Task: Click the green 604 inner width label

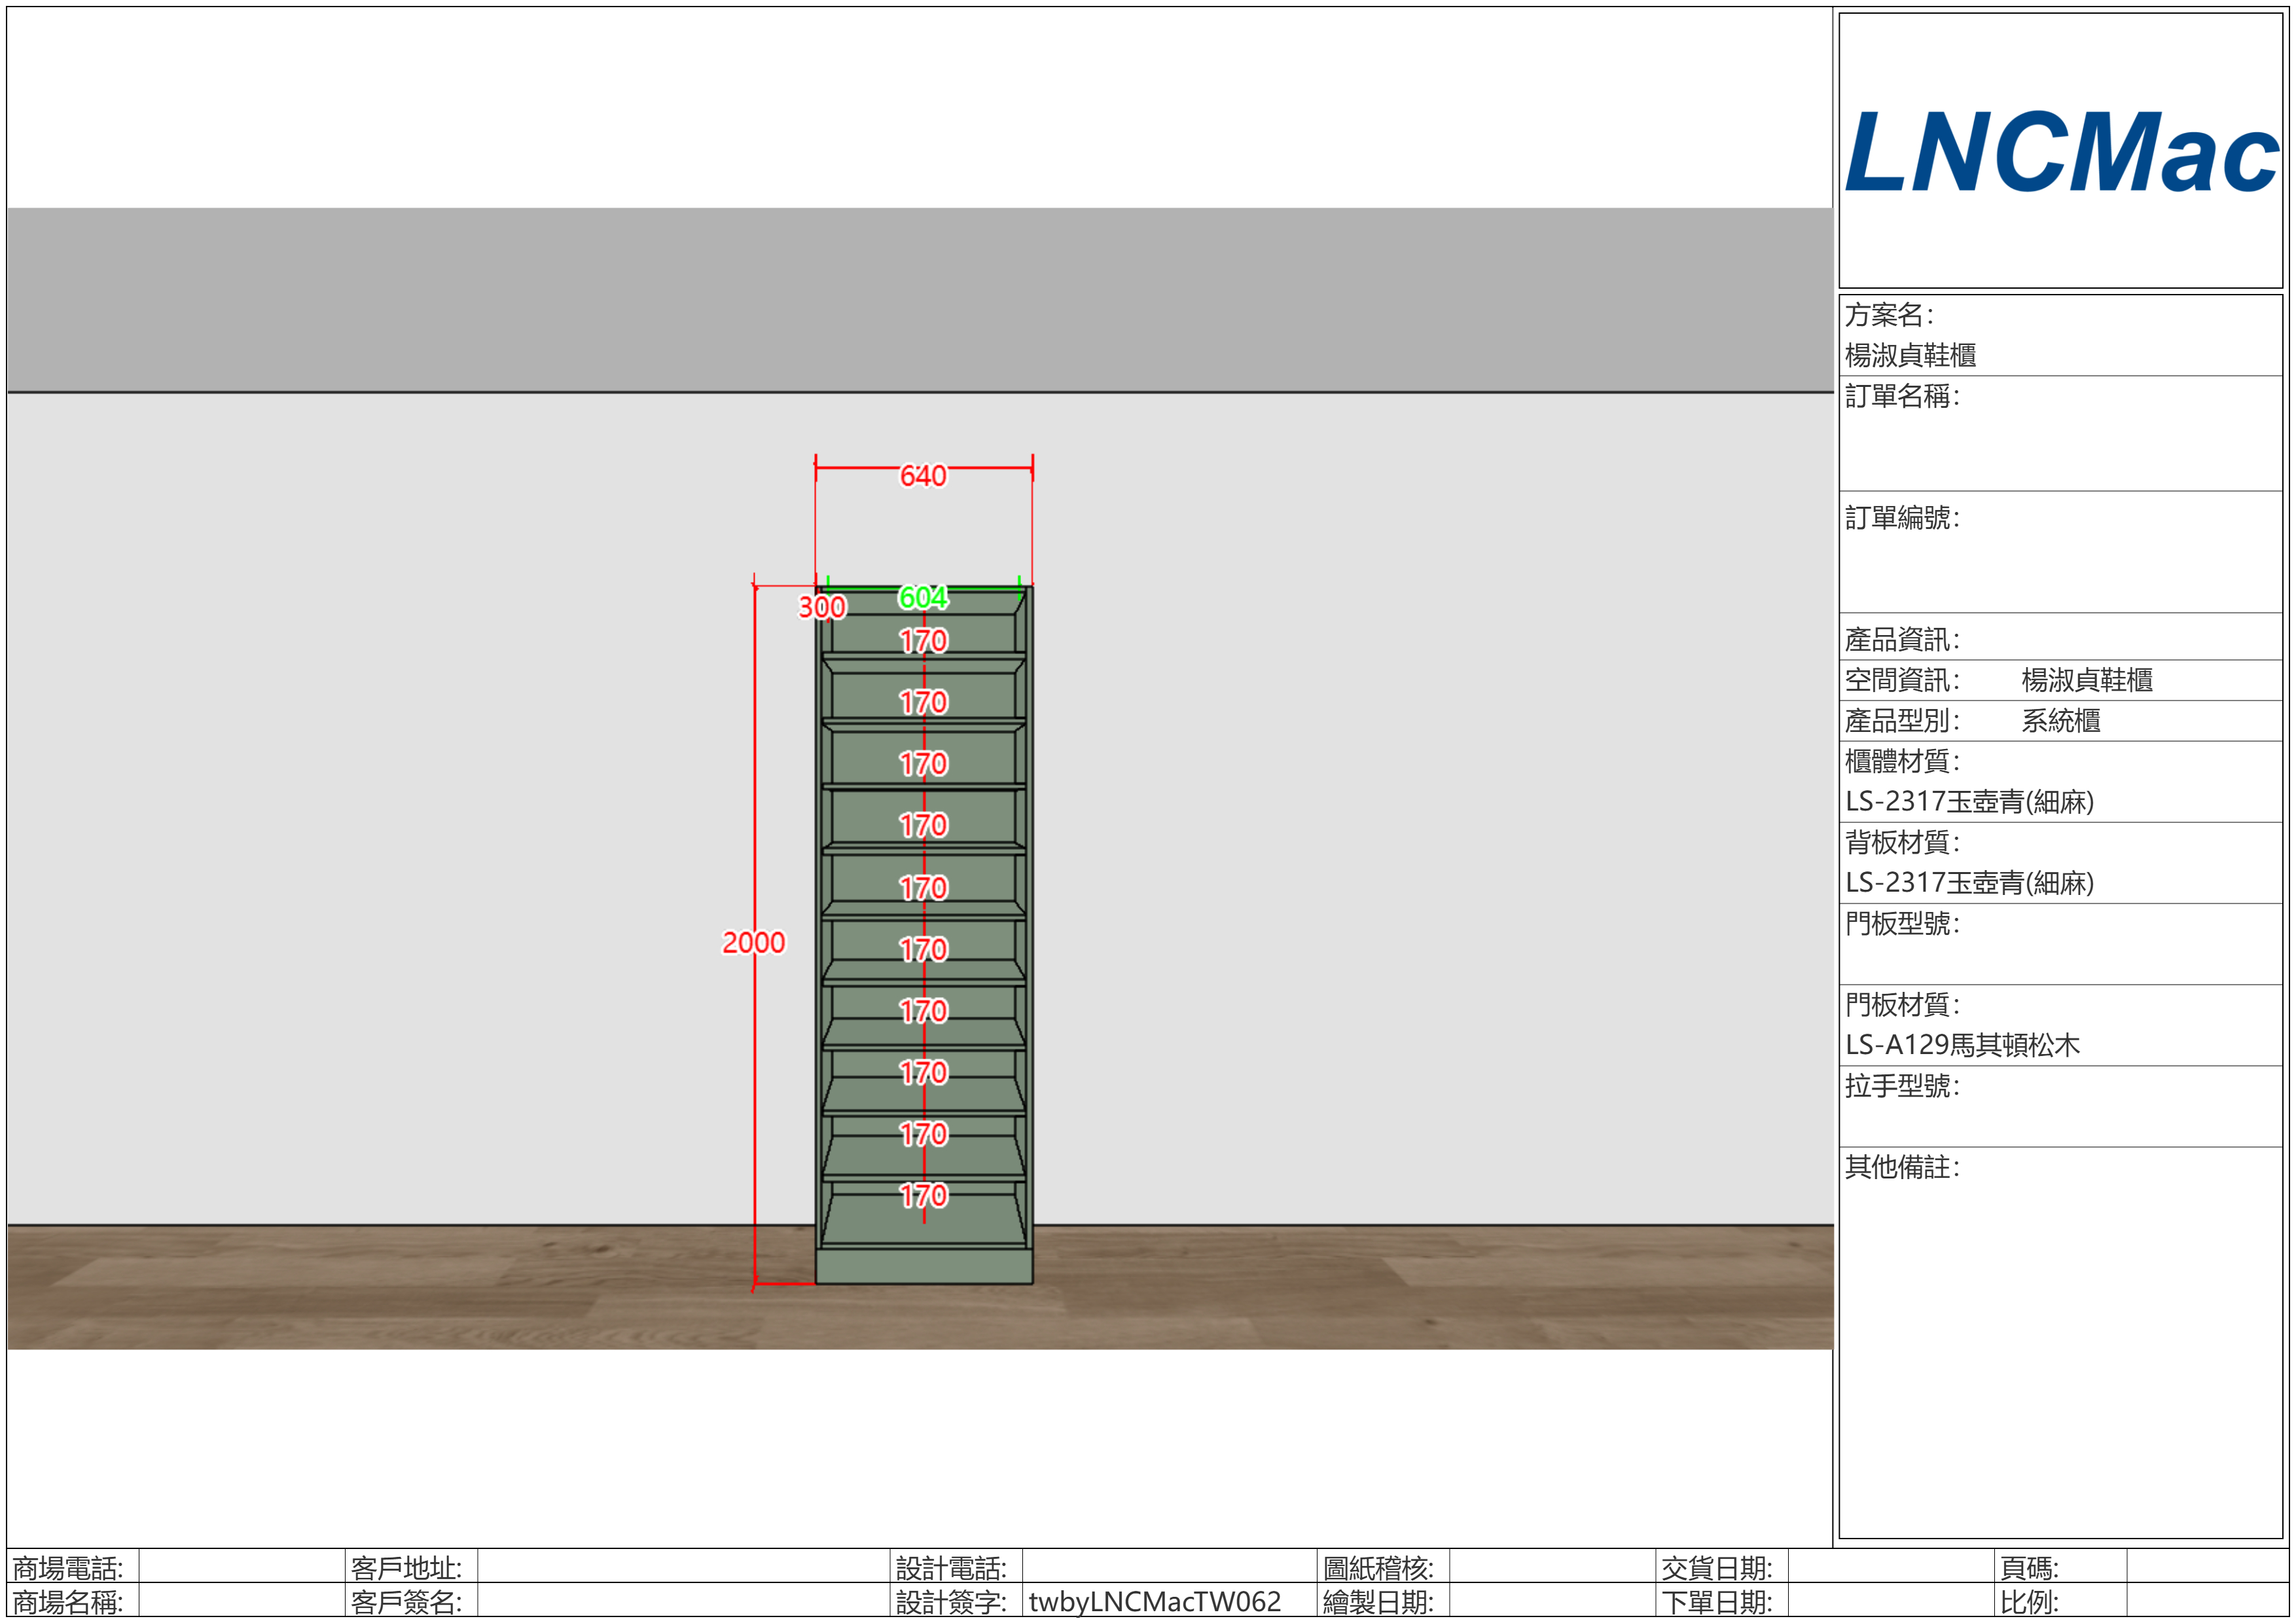Action: click(x=922, y=597)
